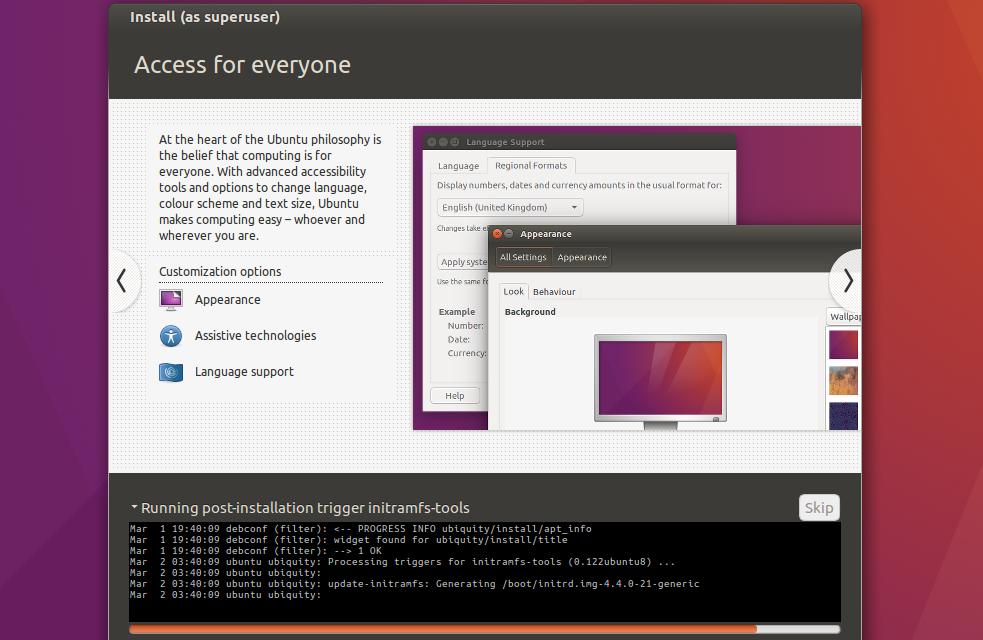Screen dimensions: 983x640
Task: Click Help in Language Support window
Action: (455, 396)
